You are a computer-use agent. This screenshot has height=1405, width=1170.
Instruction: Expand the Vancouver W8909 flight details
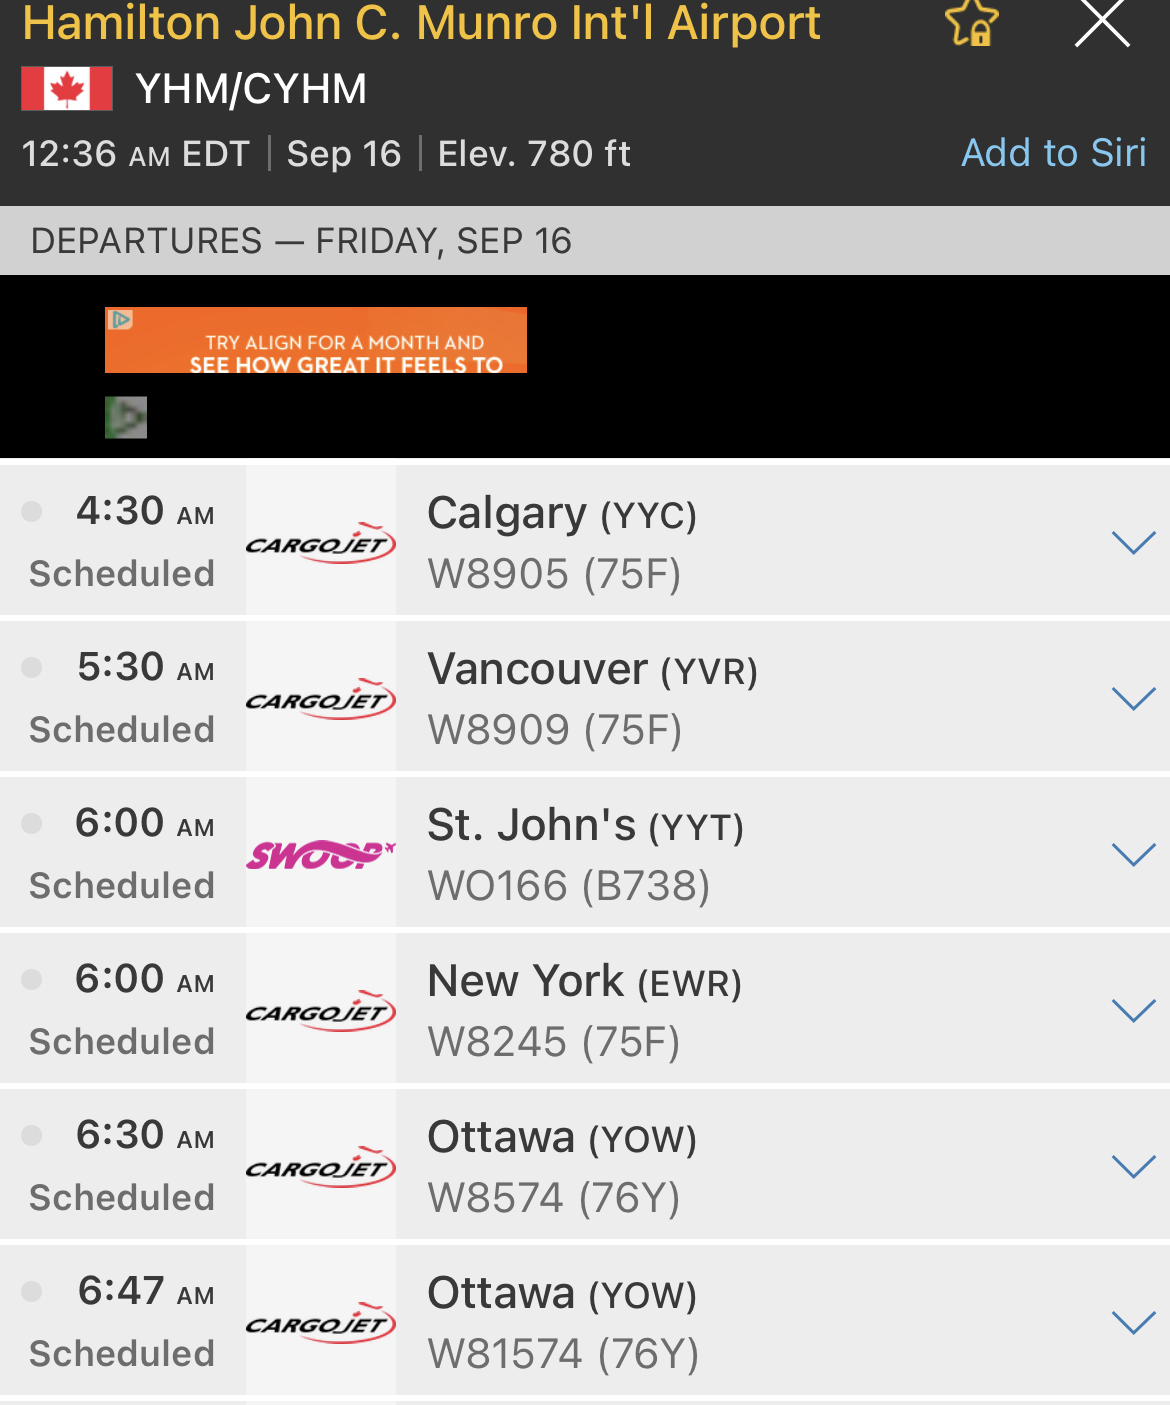point(1134,699)
